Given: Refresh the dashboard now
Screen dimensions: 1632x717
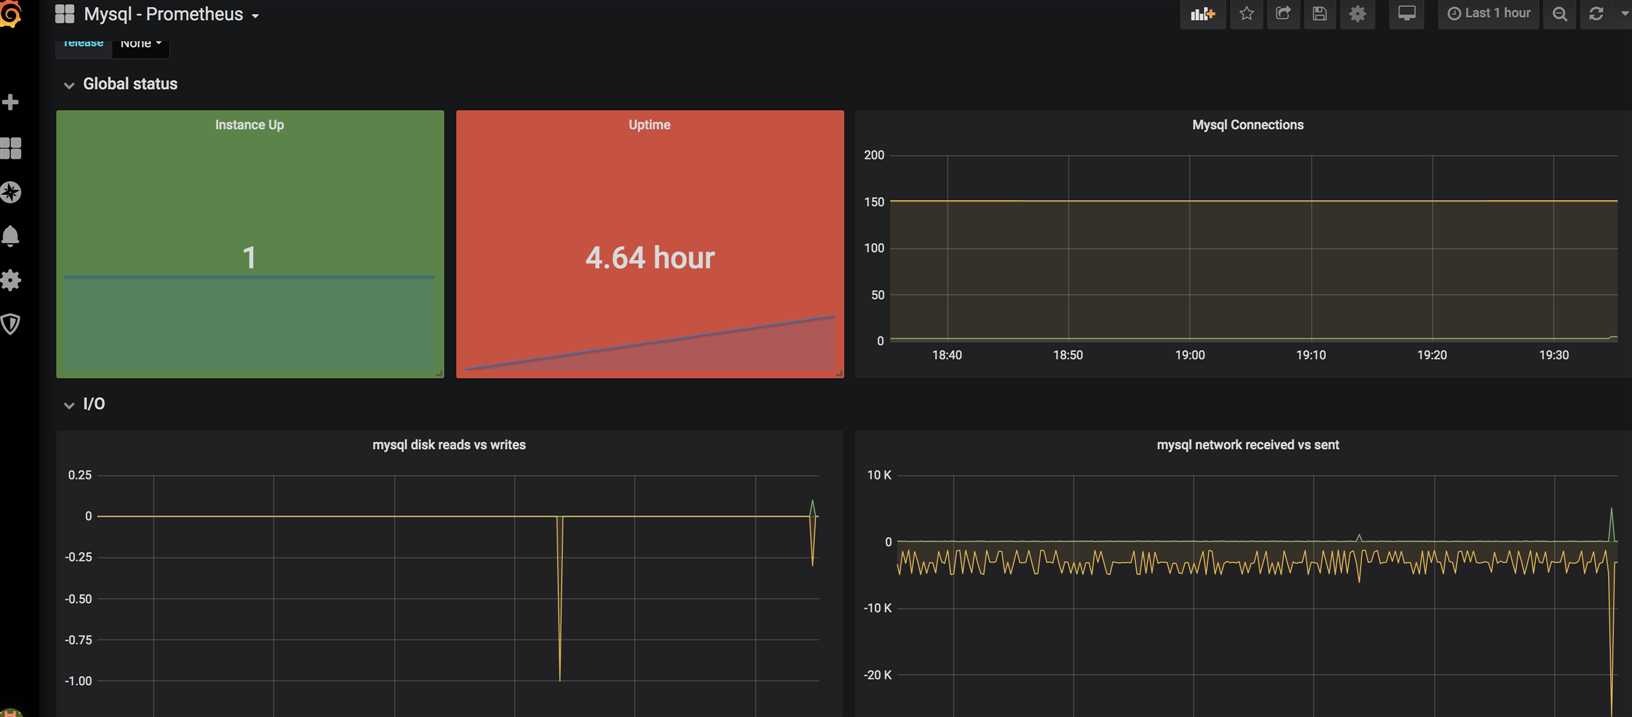Looking at the screenshot, I should pos(1596,14).
